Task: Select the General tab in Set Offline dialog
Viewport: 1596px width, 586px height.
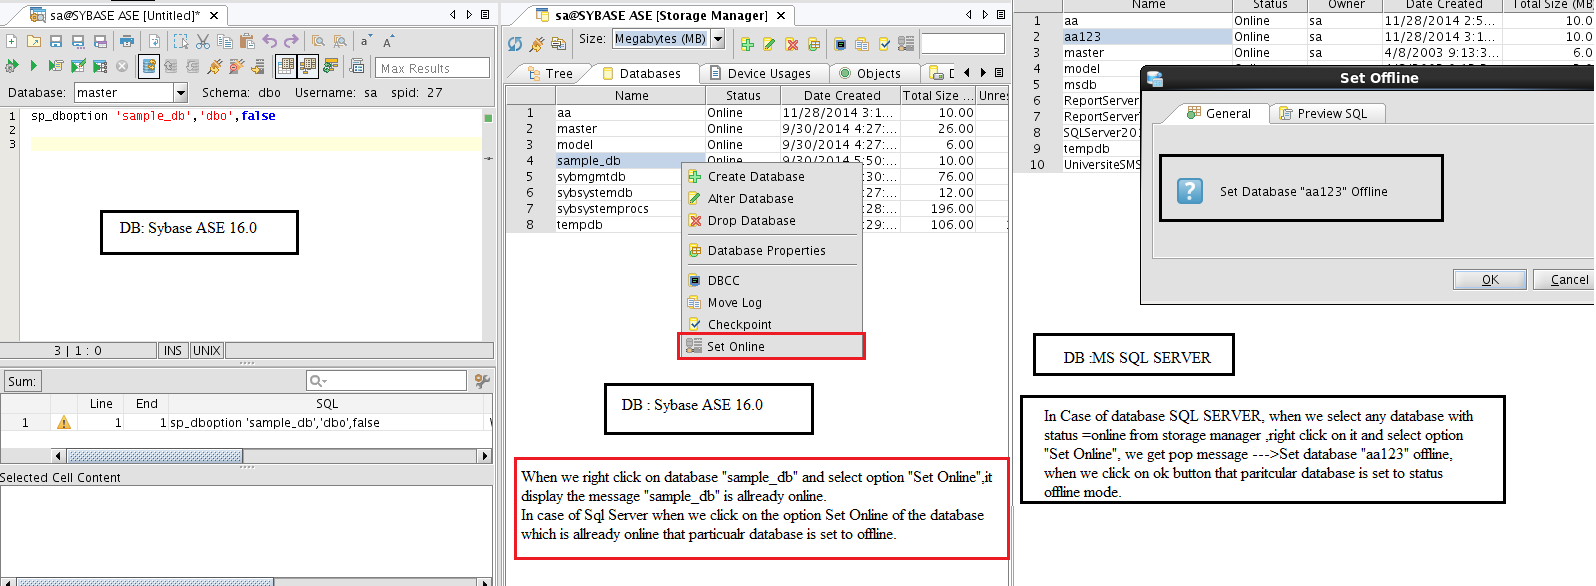Action: (1219, 113)
